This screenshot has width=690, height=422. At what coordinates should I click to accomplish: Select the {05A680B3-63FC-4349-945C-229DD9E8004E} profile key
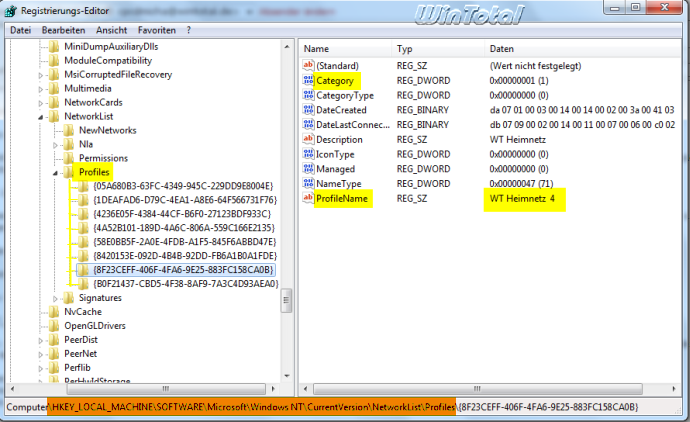pos(183,186)
